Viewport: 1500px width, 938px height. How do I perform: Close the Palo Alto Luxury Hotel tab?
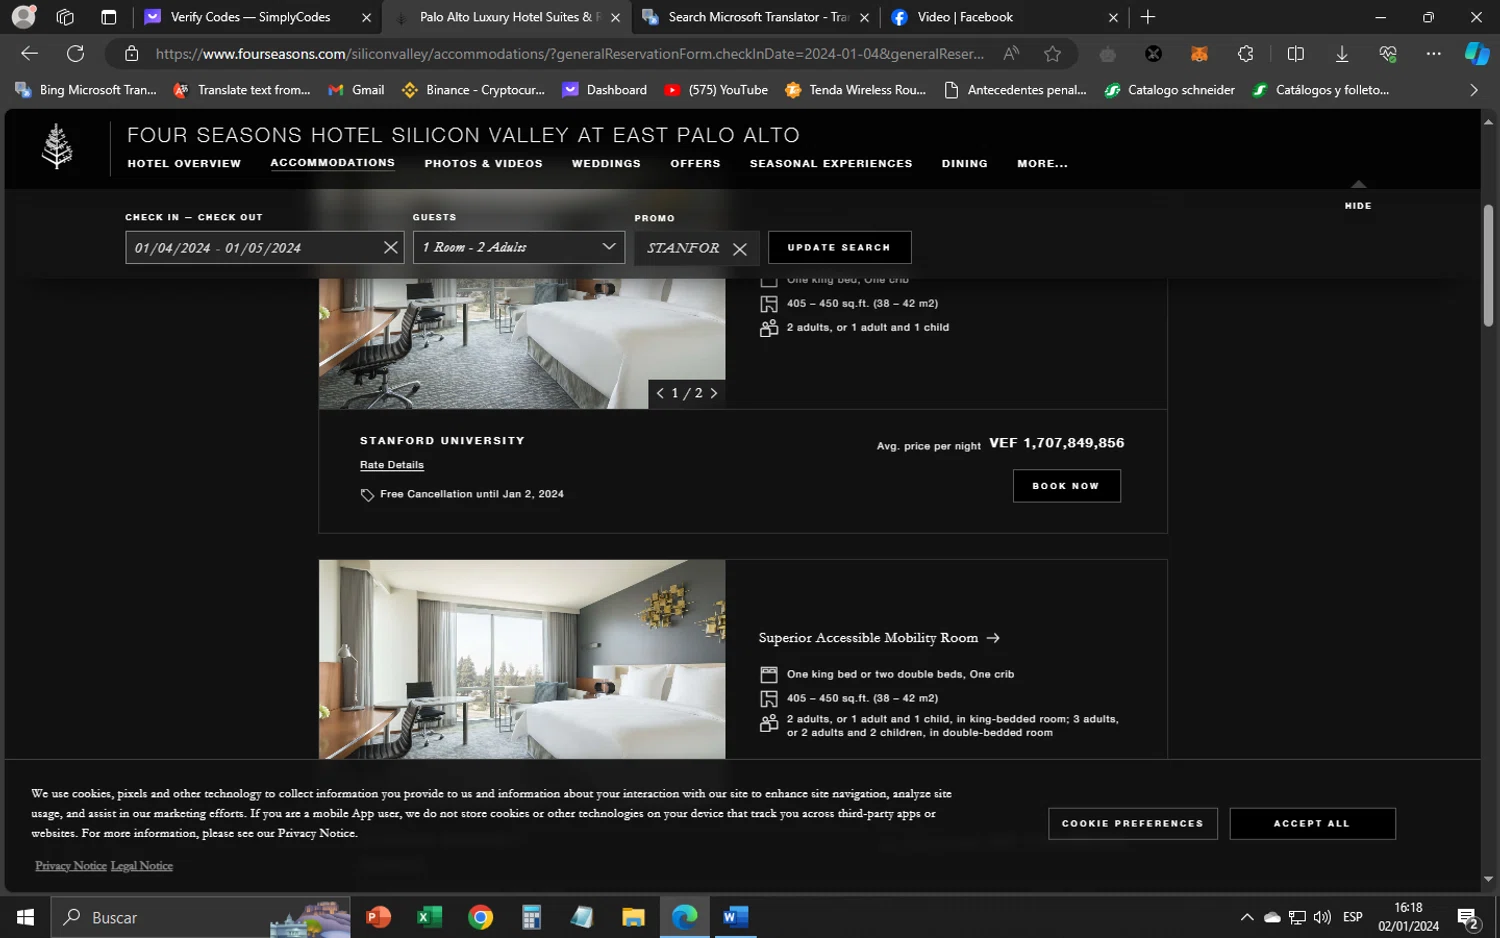pyautogui.click(x=615, y=17)
